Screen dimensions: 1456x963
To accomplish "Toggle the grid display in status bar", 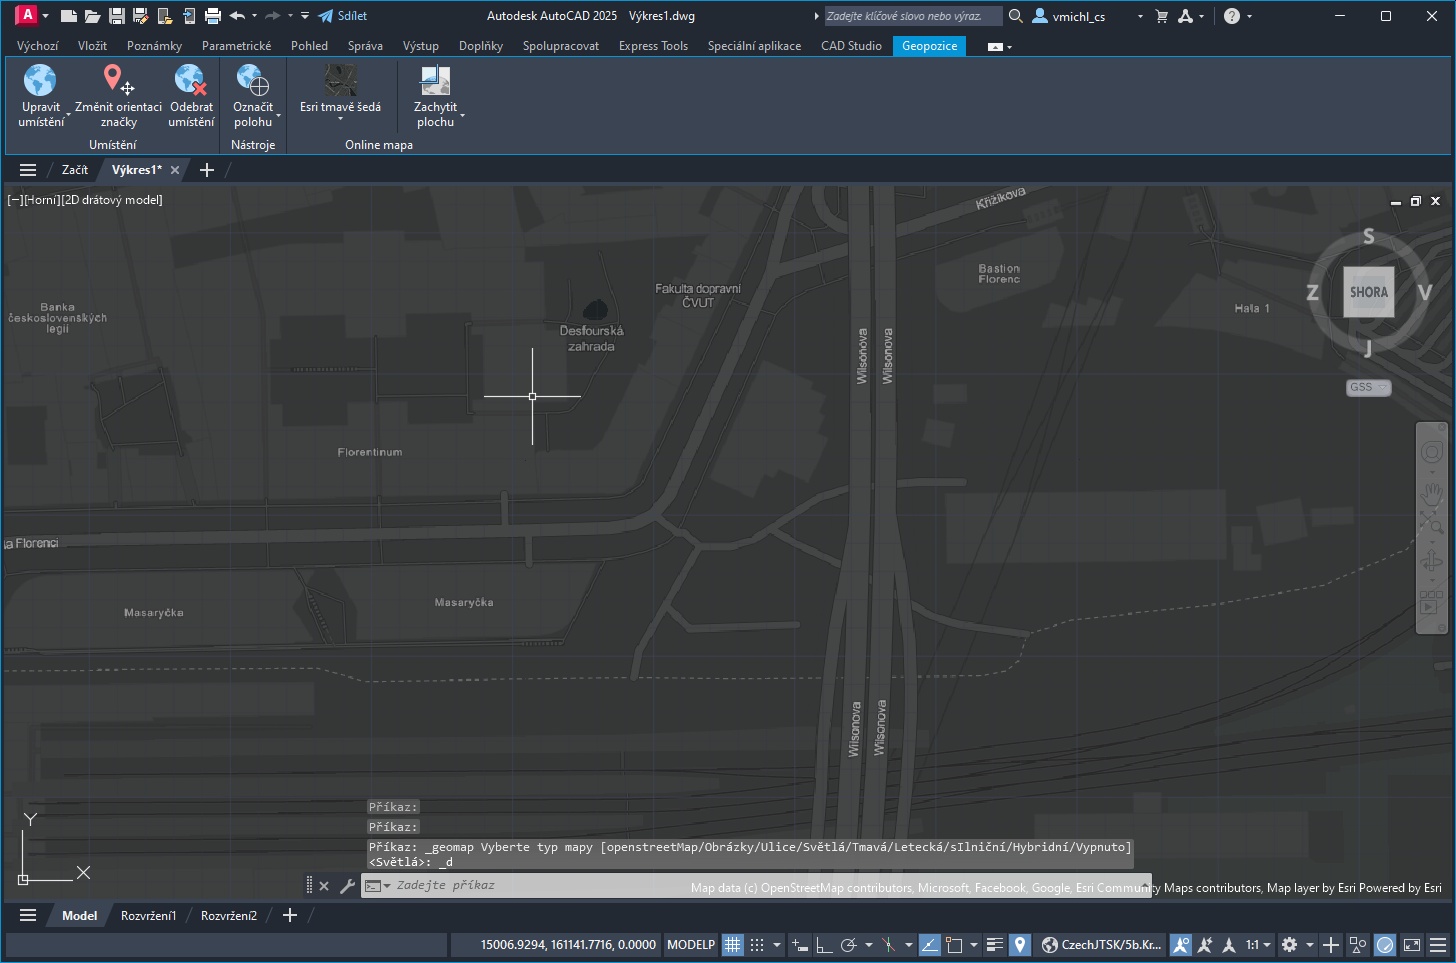I will (733, 945).
